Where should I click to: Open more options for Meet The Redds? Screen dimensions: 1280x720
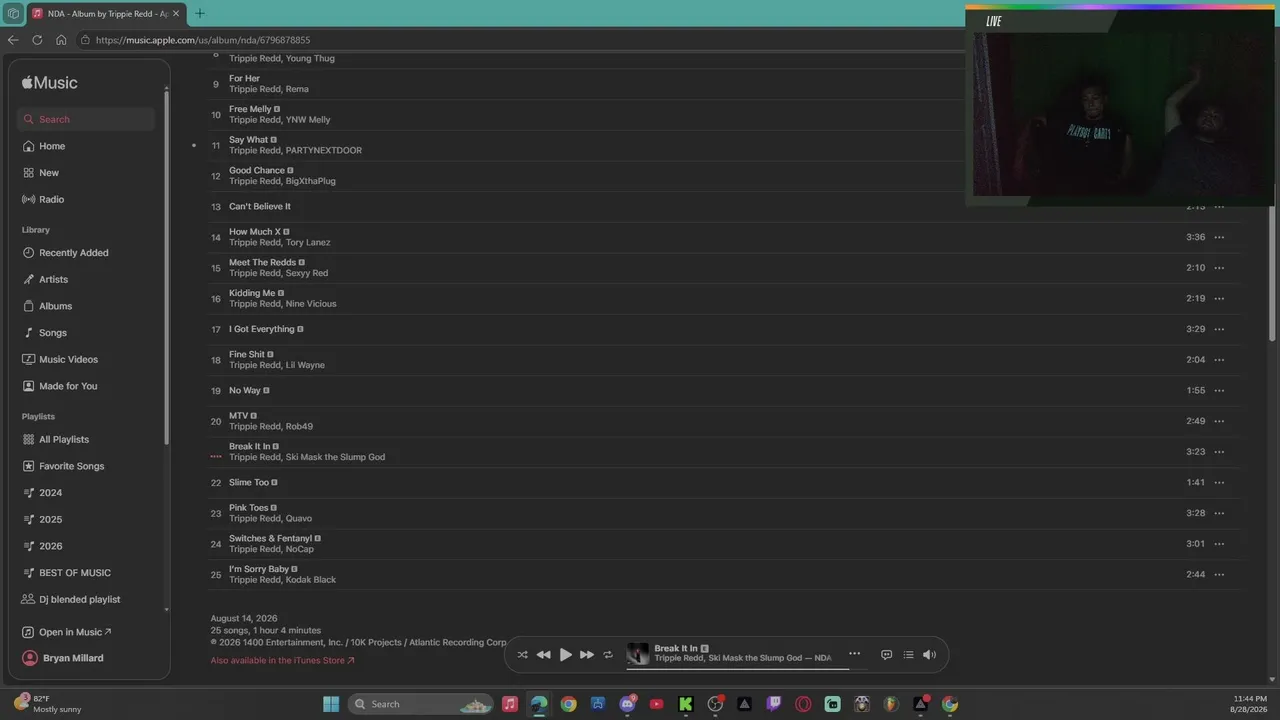click(x=1219, y=268)
